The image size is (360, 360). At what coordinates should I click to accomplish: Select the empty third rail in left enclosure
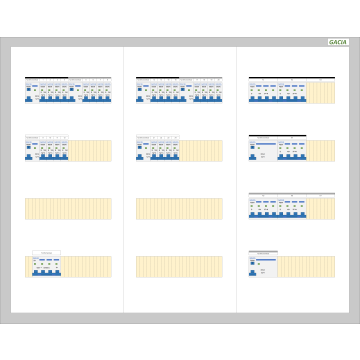click(x=68, y=209)
